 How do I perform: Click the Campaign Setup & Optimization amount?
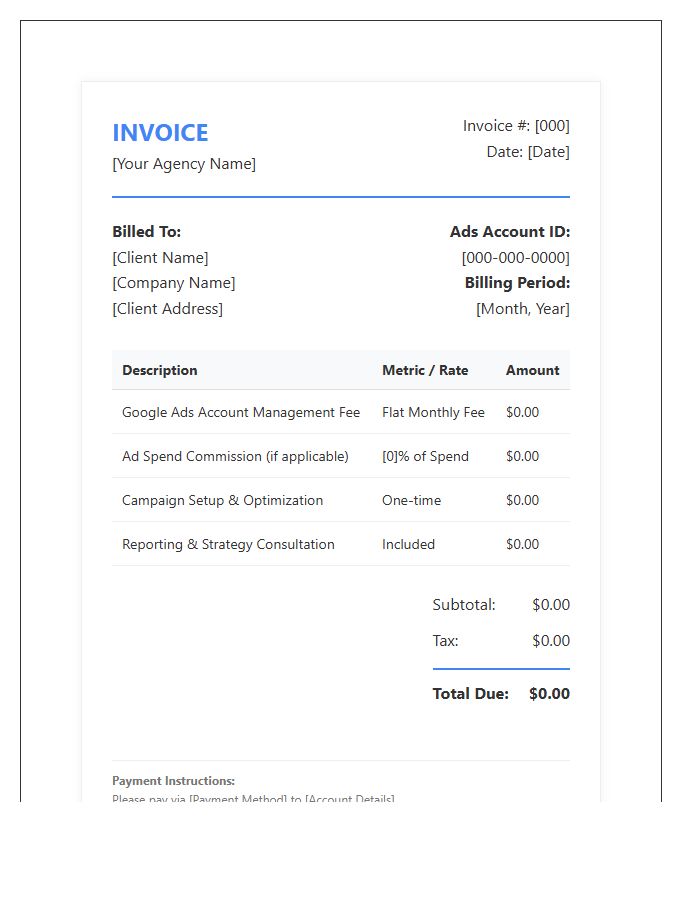[x=523, y=501]
